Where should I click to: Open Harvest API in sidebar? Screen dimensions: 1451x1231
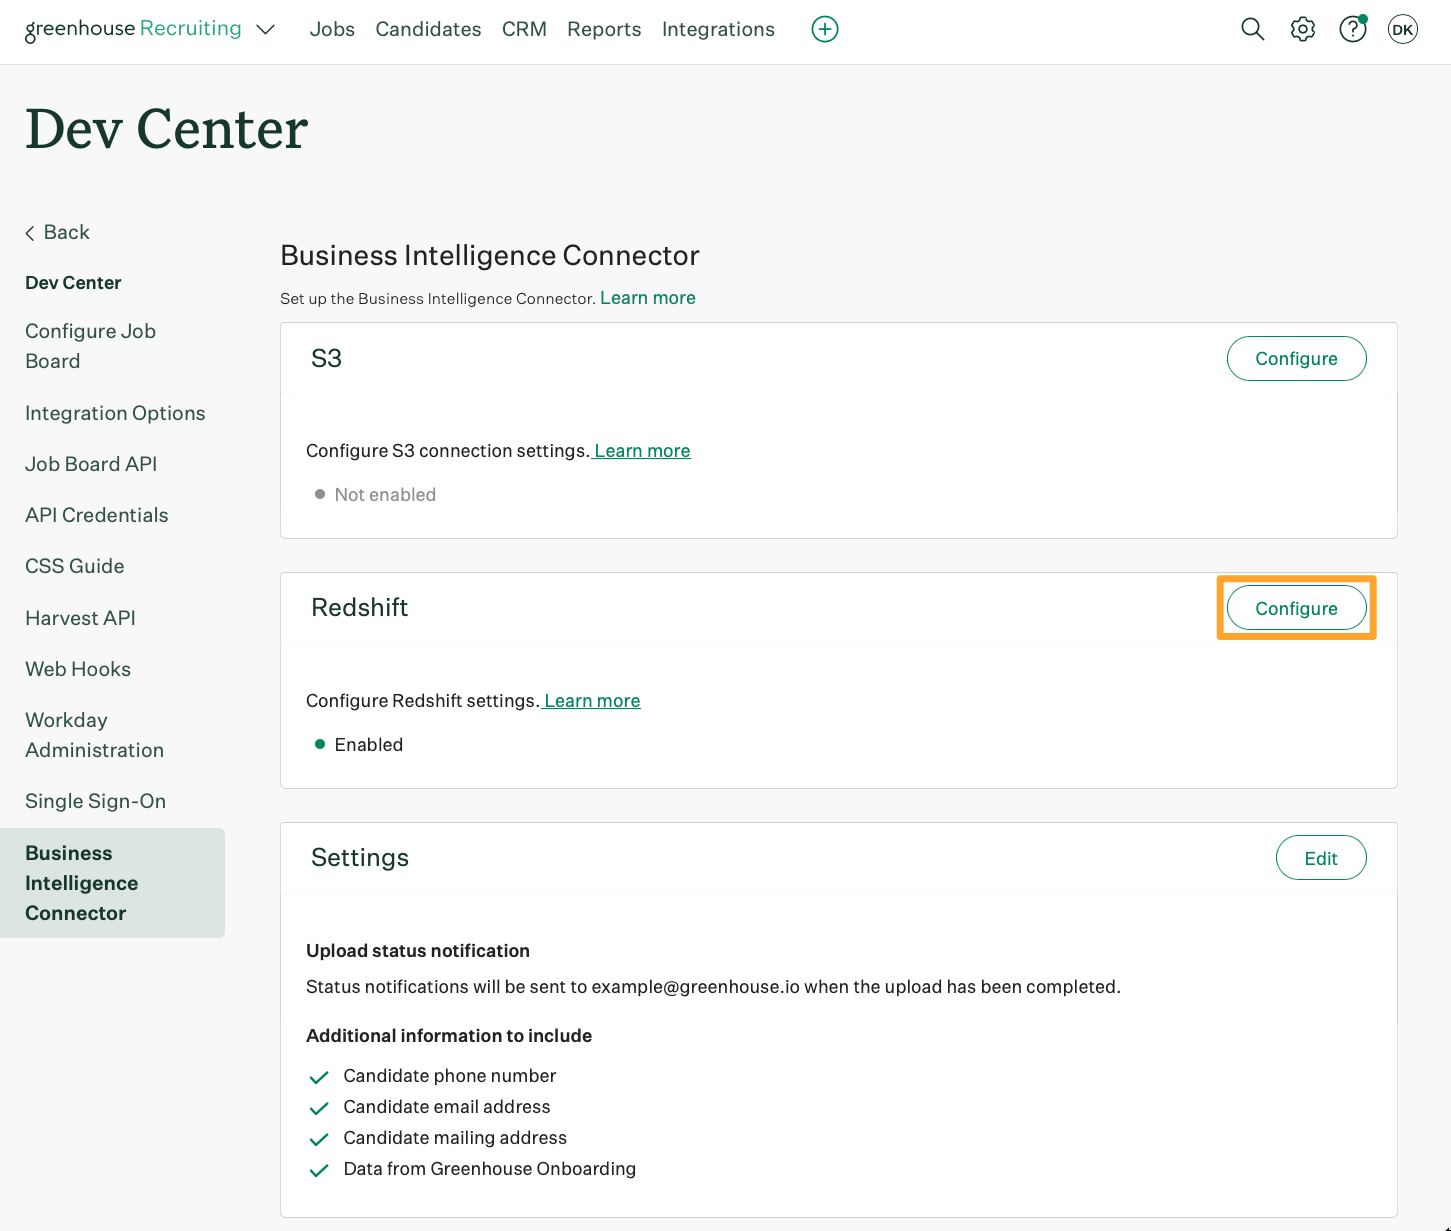(x=80, y=618)
